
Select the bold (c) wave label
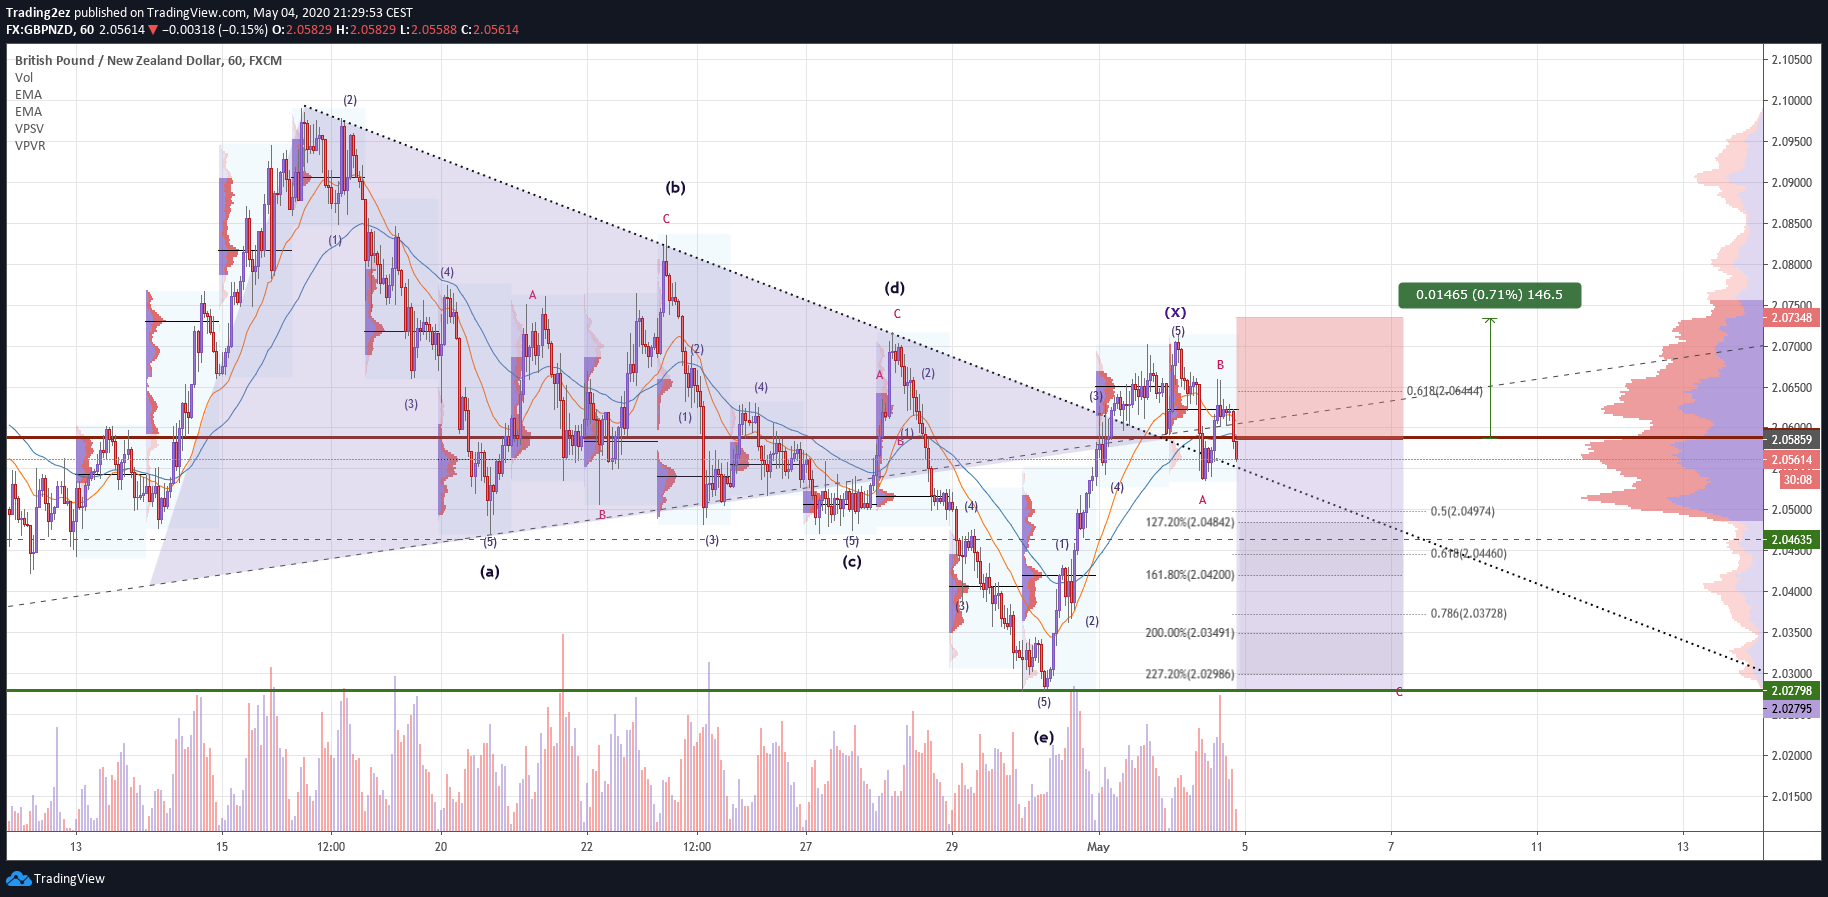pos(851,562)
